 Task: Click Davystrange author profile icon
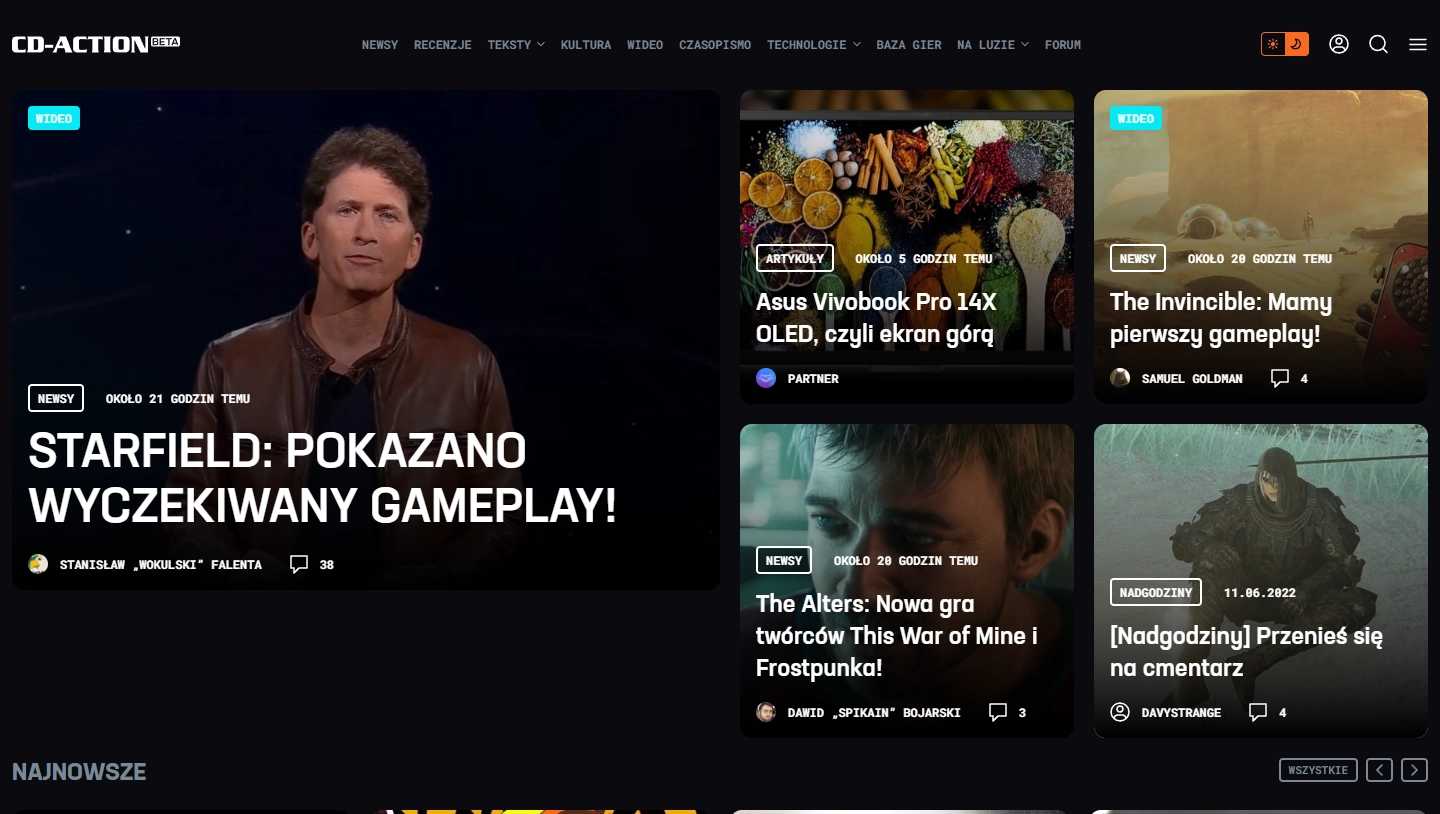(x=1120, y=712)
